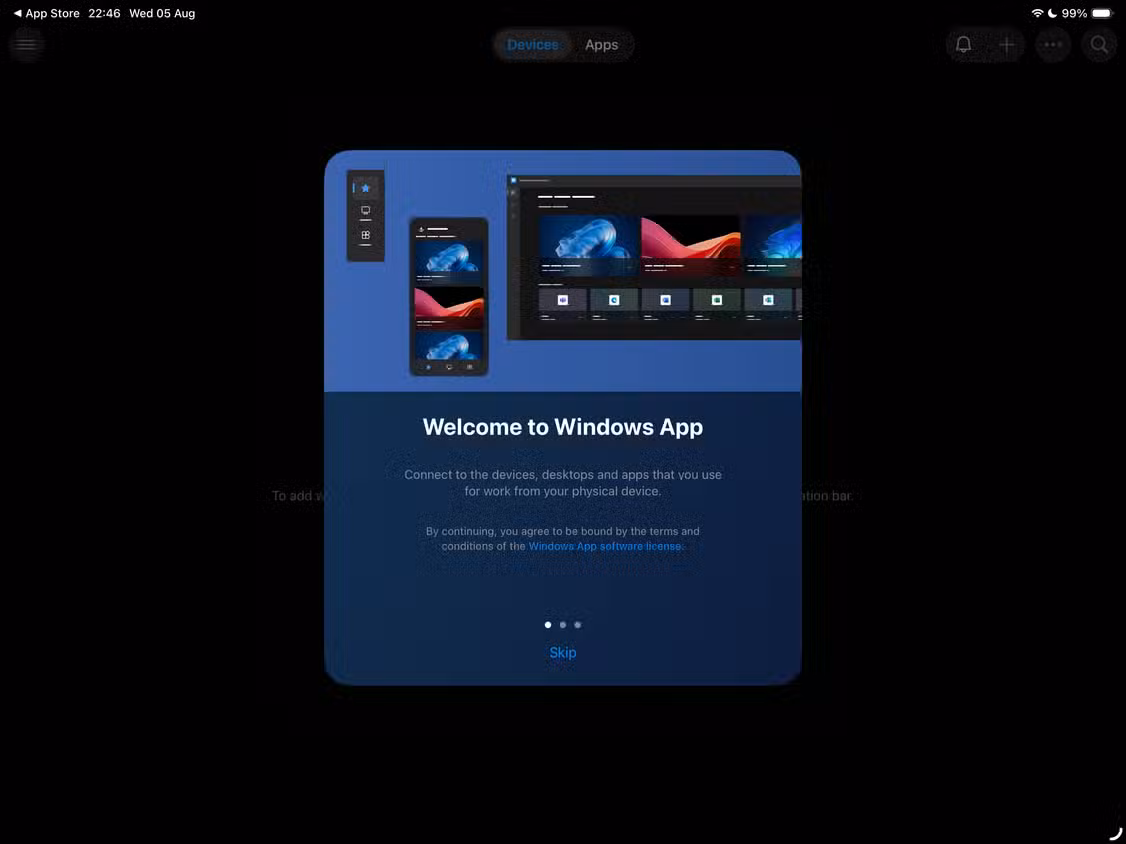Click the star favorites icon in illustration
The width and height of the screenshot is (1126, 844).
(x=366, y=188)
